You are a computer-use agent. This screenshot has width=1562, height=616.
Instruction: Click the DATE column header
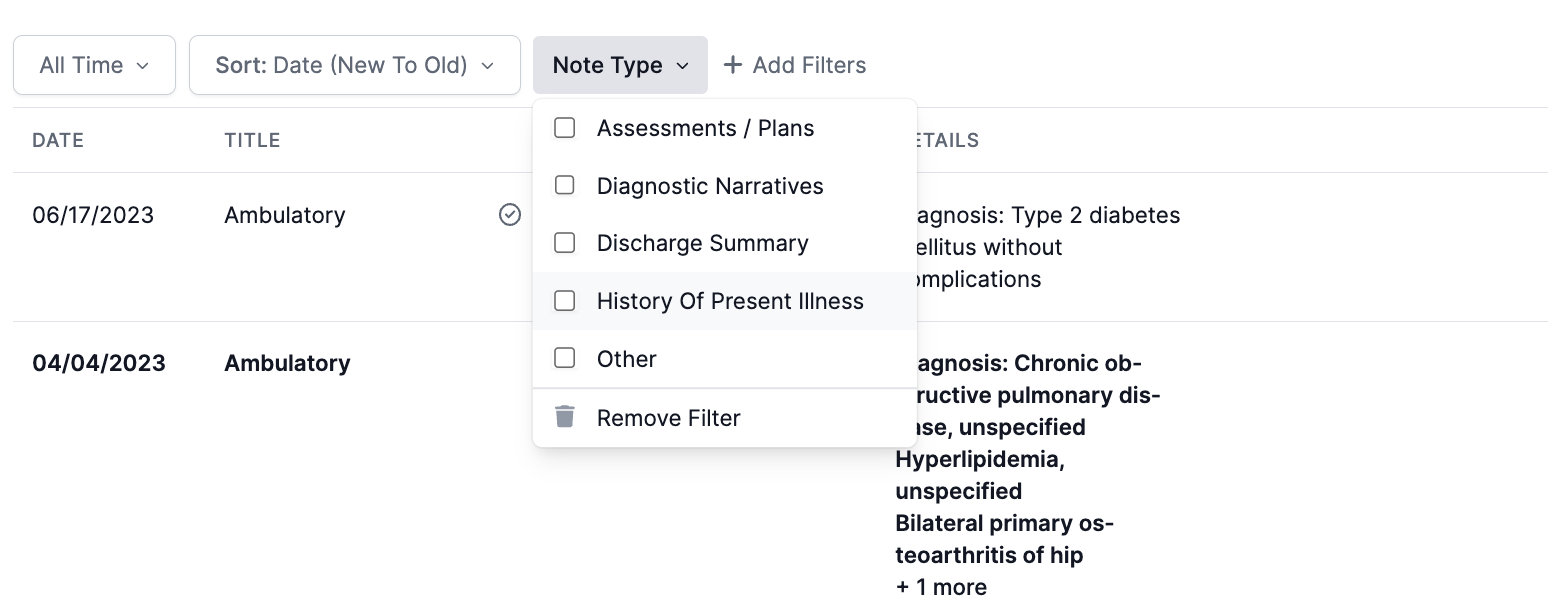click(58, 140)
